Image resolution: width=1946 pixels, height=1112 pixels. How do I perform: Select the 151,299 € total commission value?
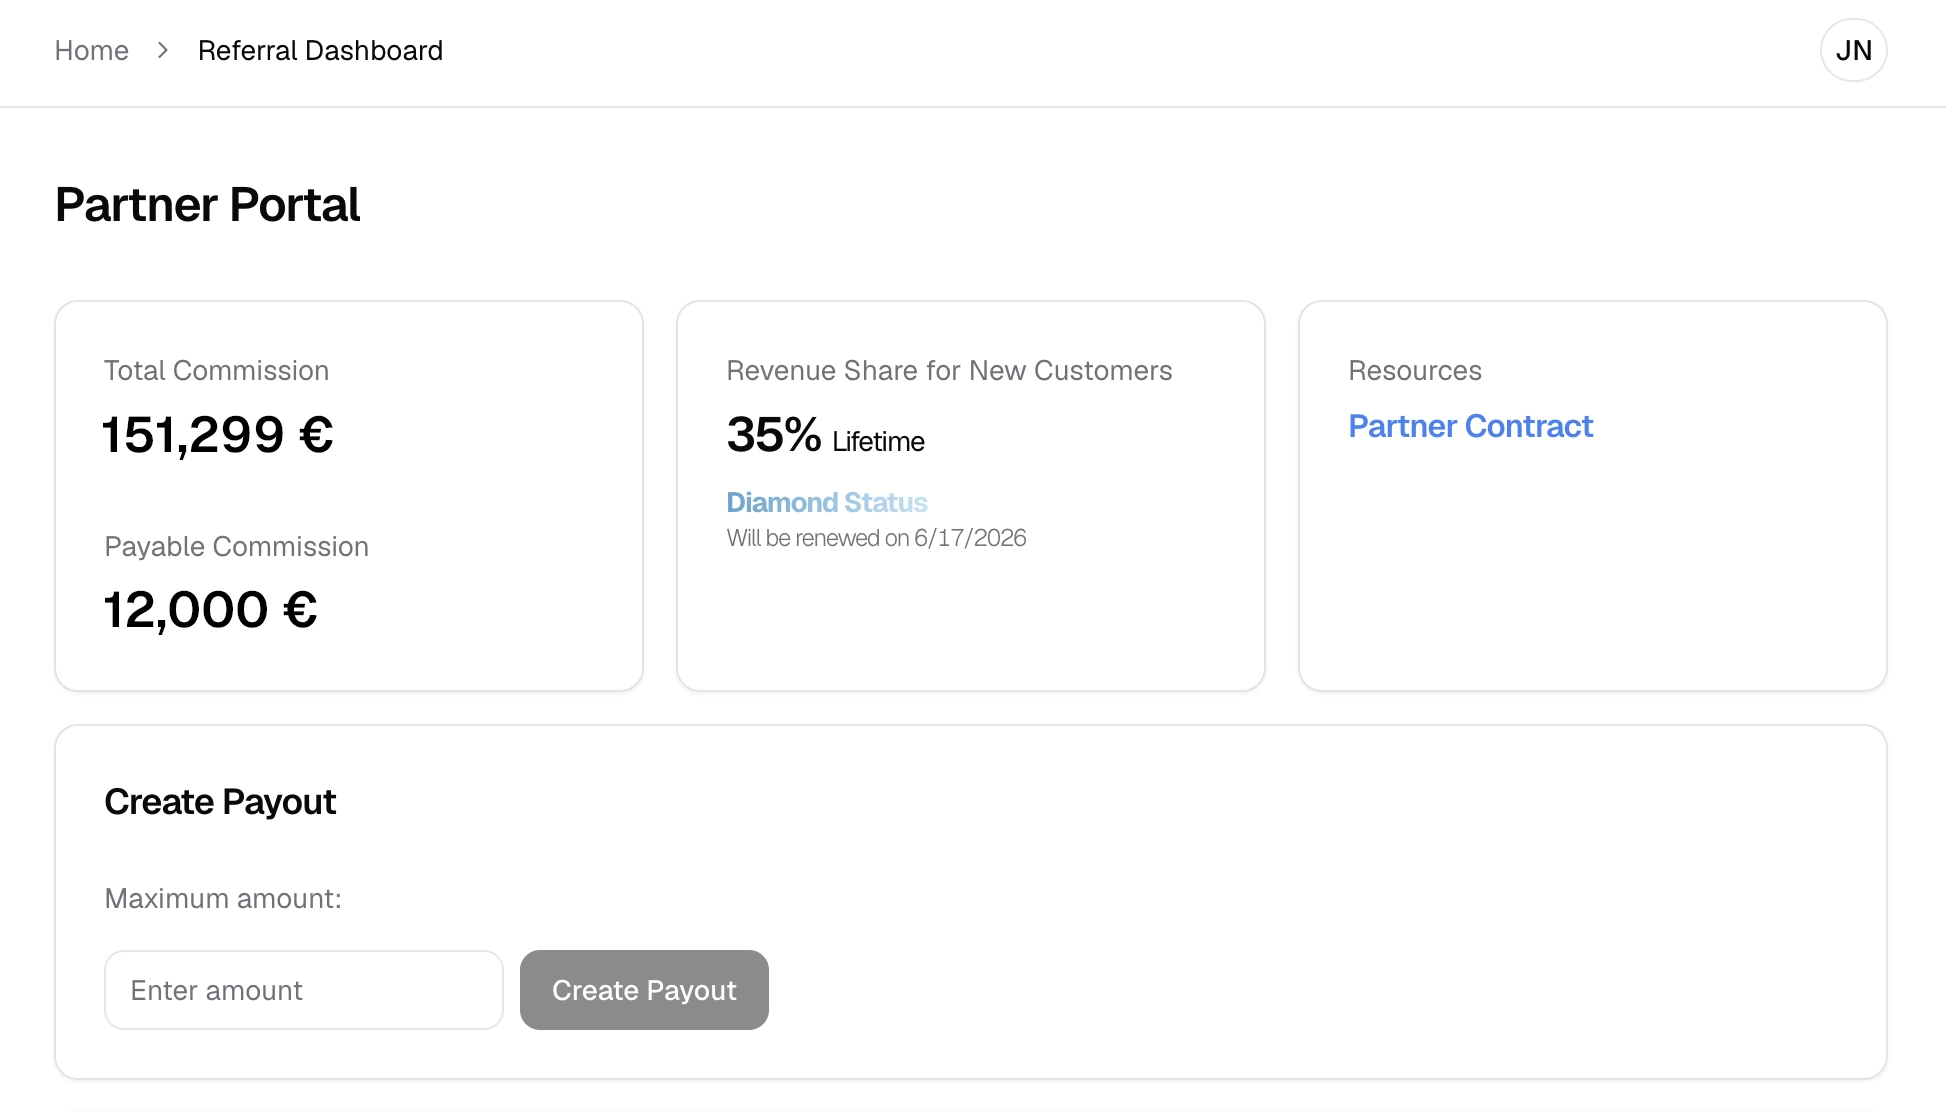click(218, 435)
